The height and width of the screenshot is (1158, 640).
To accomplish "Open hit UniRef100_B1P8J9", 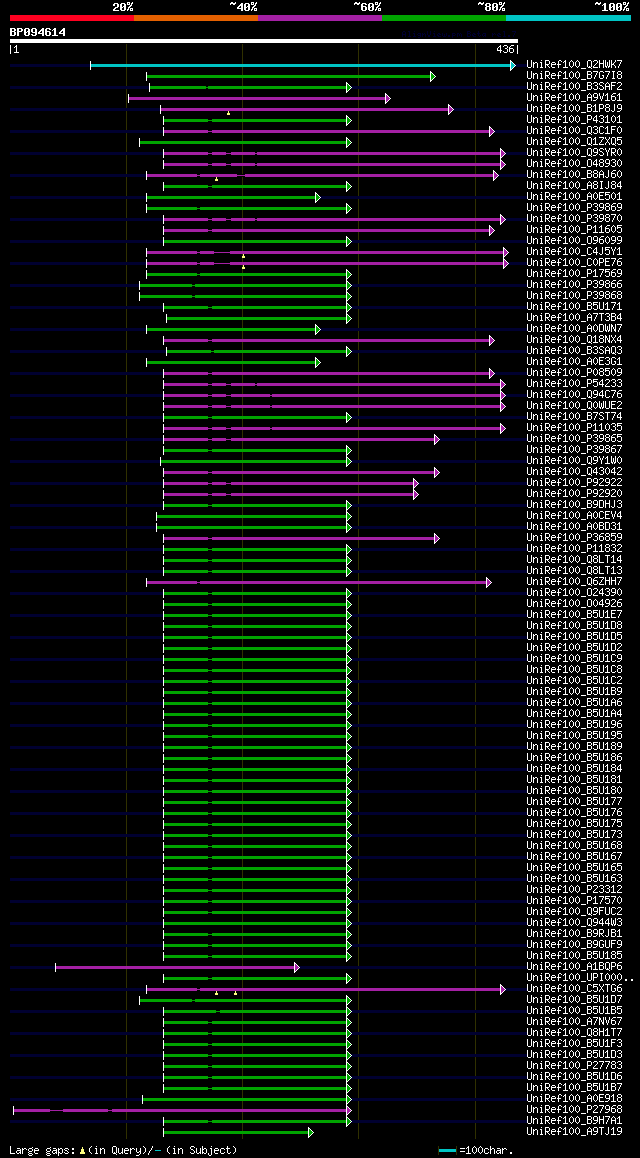I will pyautogui.click(x=574, y=109).
